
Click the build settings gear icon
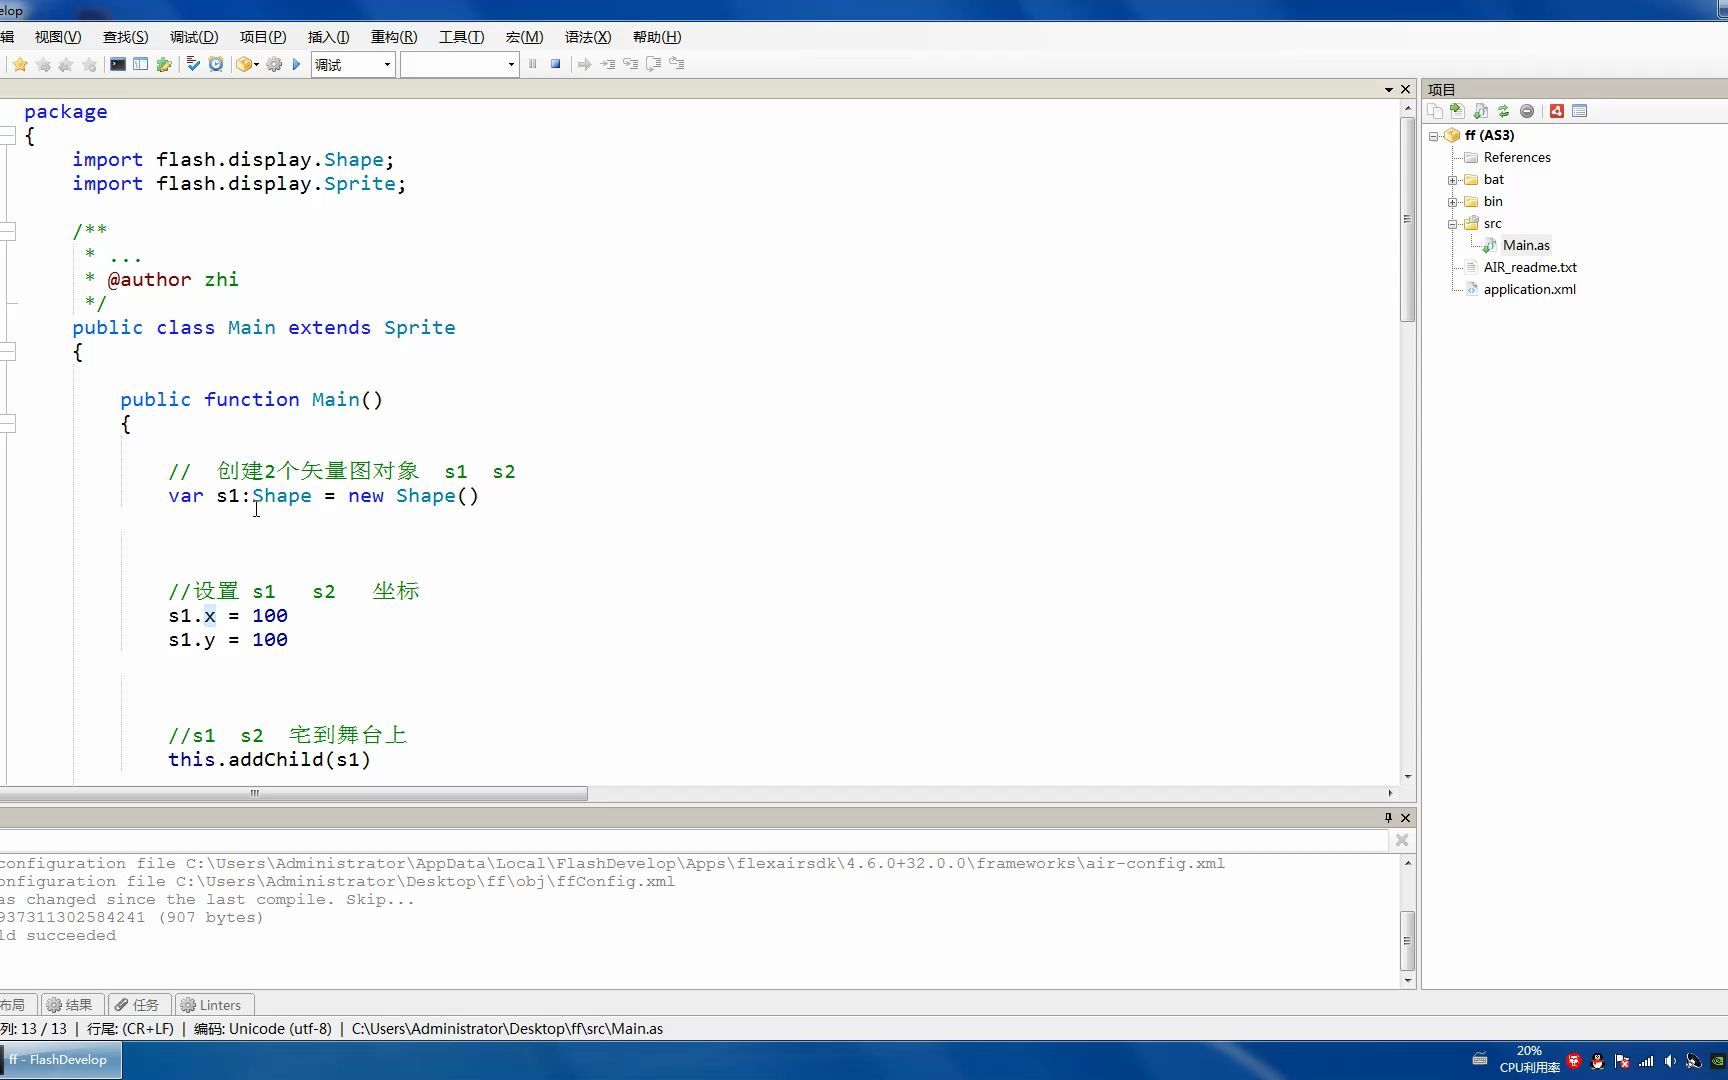(x=274, y=64)
